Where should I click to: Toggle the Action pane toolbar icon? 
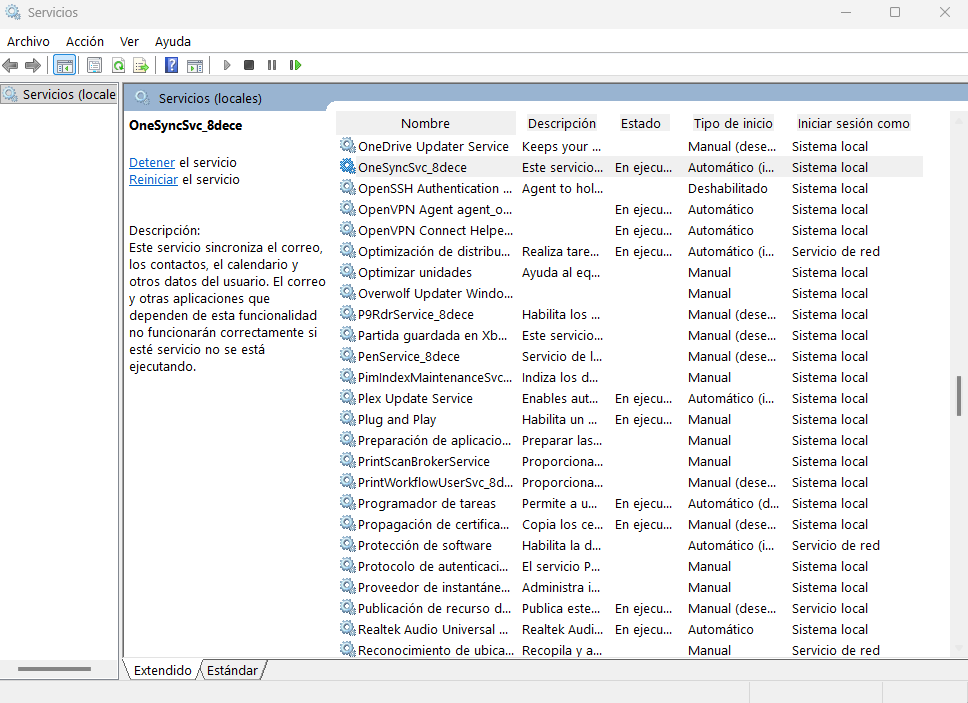point(195,65)
